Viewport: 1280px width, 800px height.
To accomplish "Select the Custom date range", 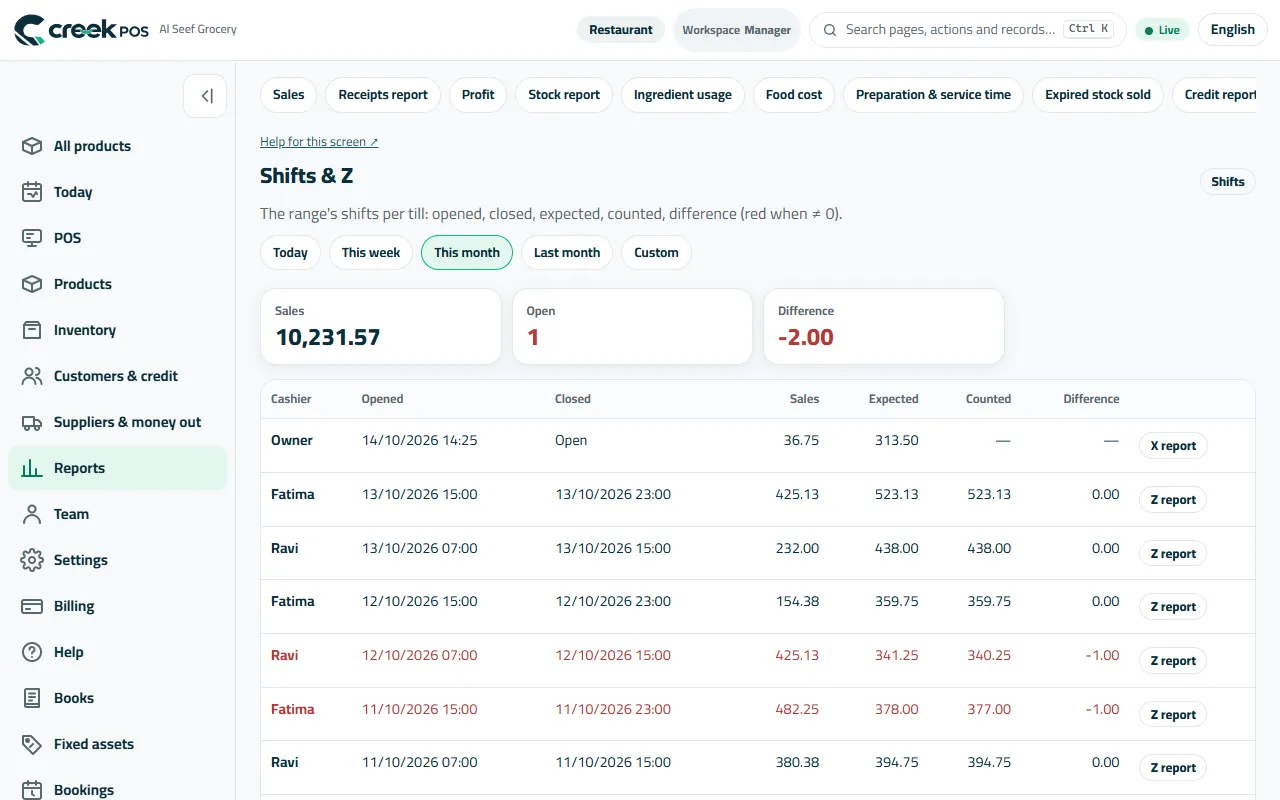I will point(656,253).
